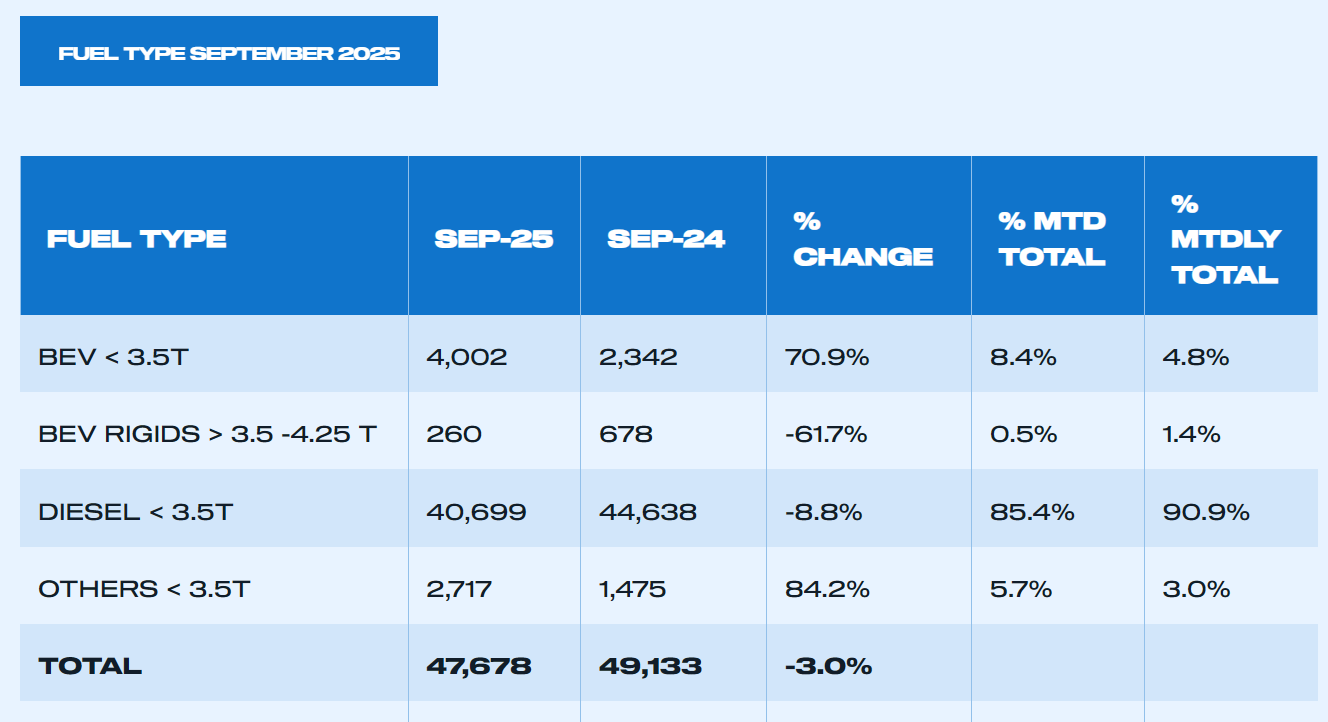Click the % MTD TOTAL header
Viewport: 1328px width, 722px height.
(x=1052, y=239)
